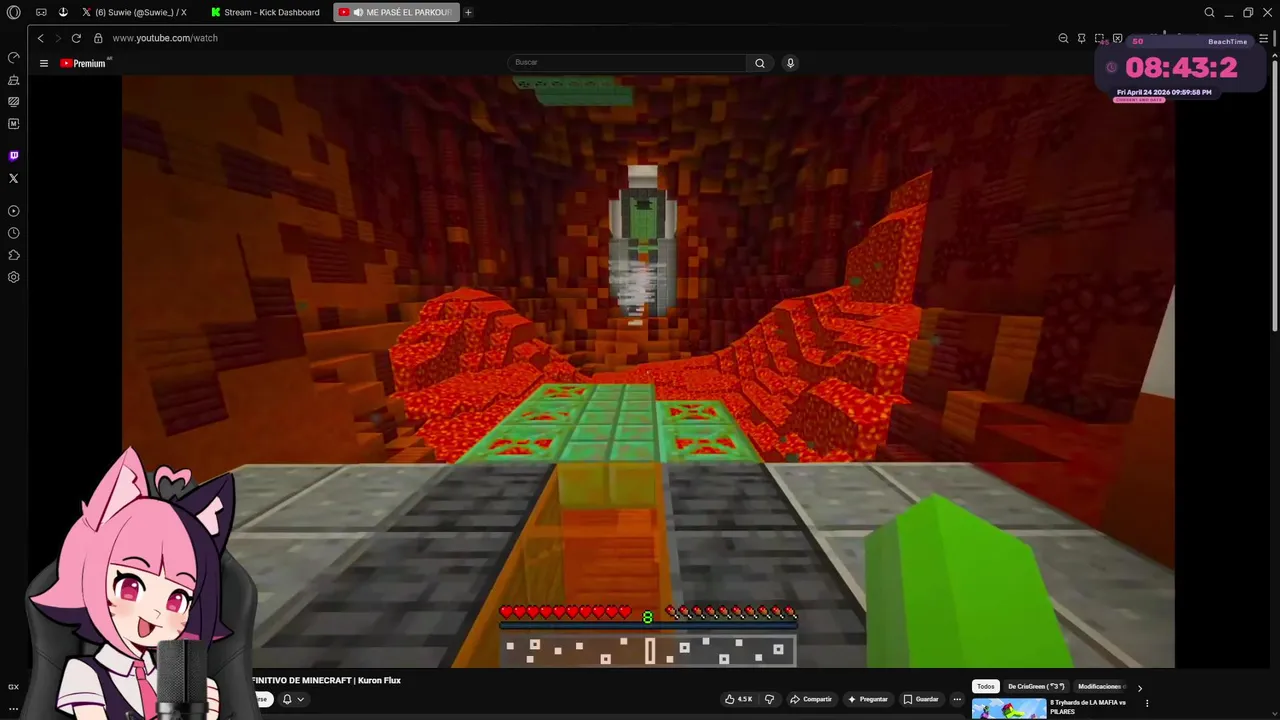The image size is (1280, 720).
Task: Open the YouTube hamburger guide menu
Action: 44,63
